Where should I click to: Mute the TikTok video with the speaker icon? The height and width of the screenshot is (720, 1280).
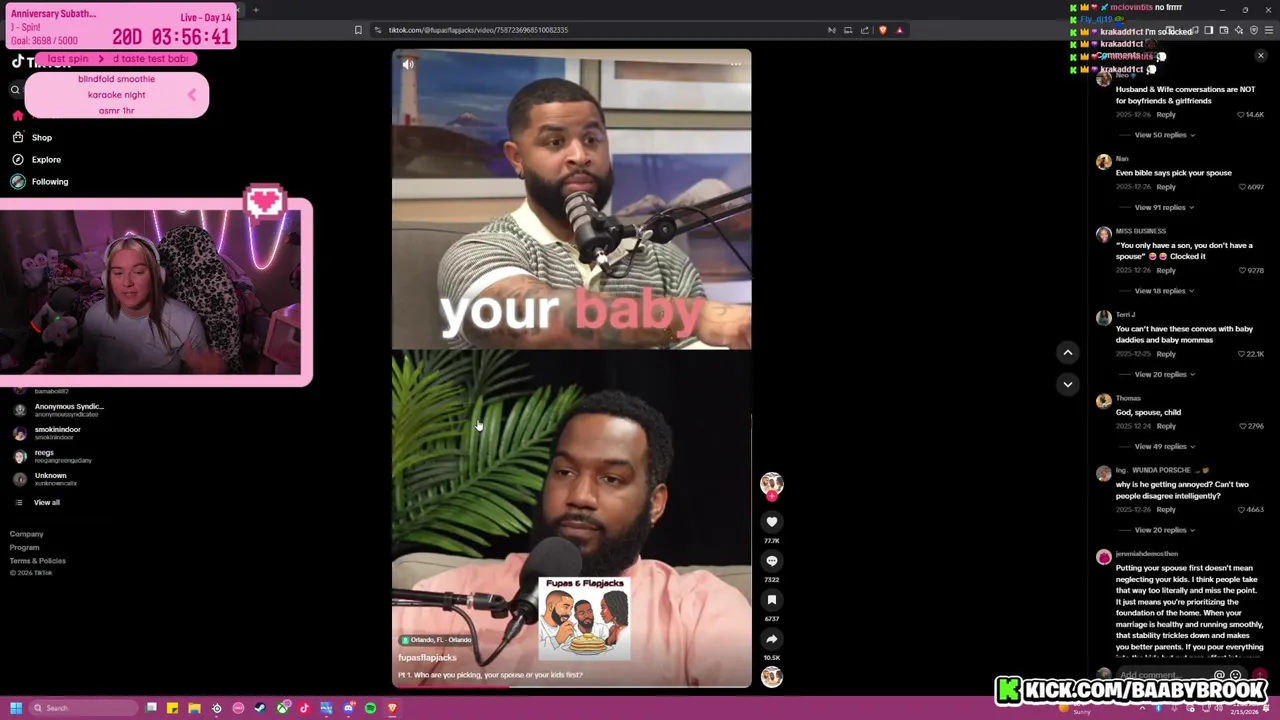point(408,64)
